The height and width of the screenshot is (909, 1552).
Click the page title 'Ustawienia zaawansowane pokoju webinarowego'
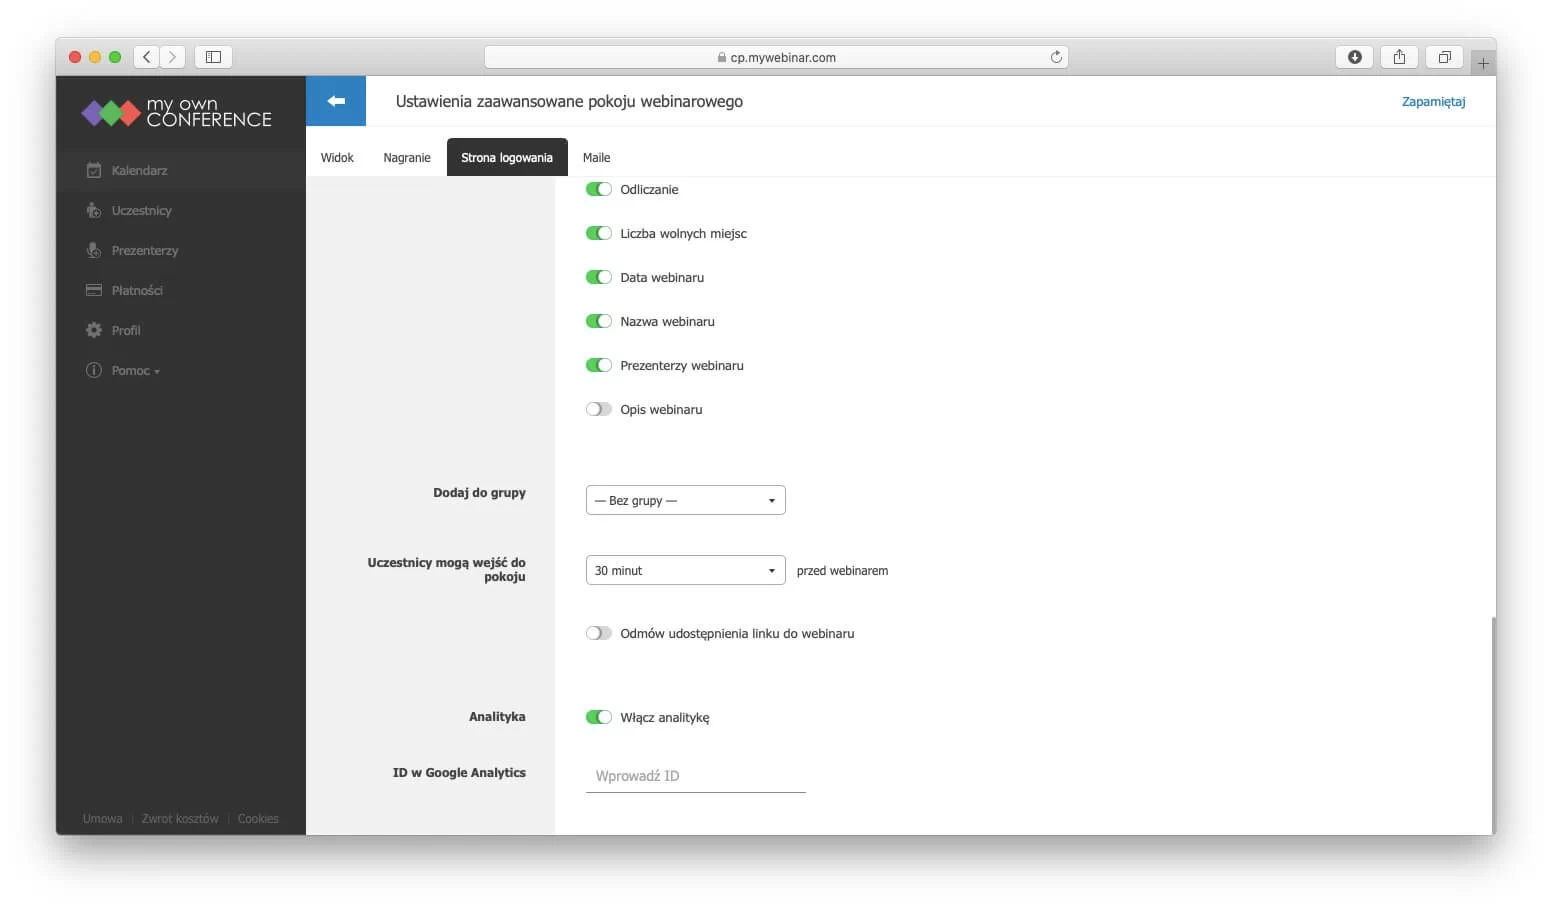[569, 101]
